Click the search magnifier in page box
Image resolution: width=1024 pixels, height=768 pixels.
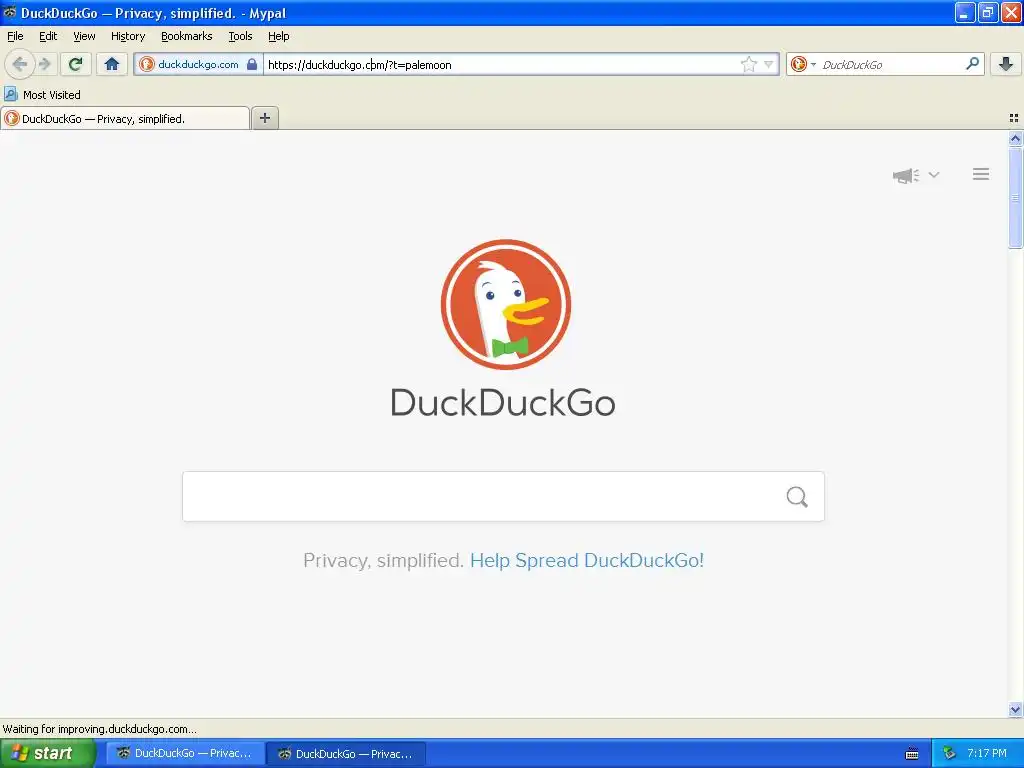[x=797, y=497]
